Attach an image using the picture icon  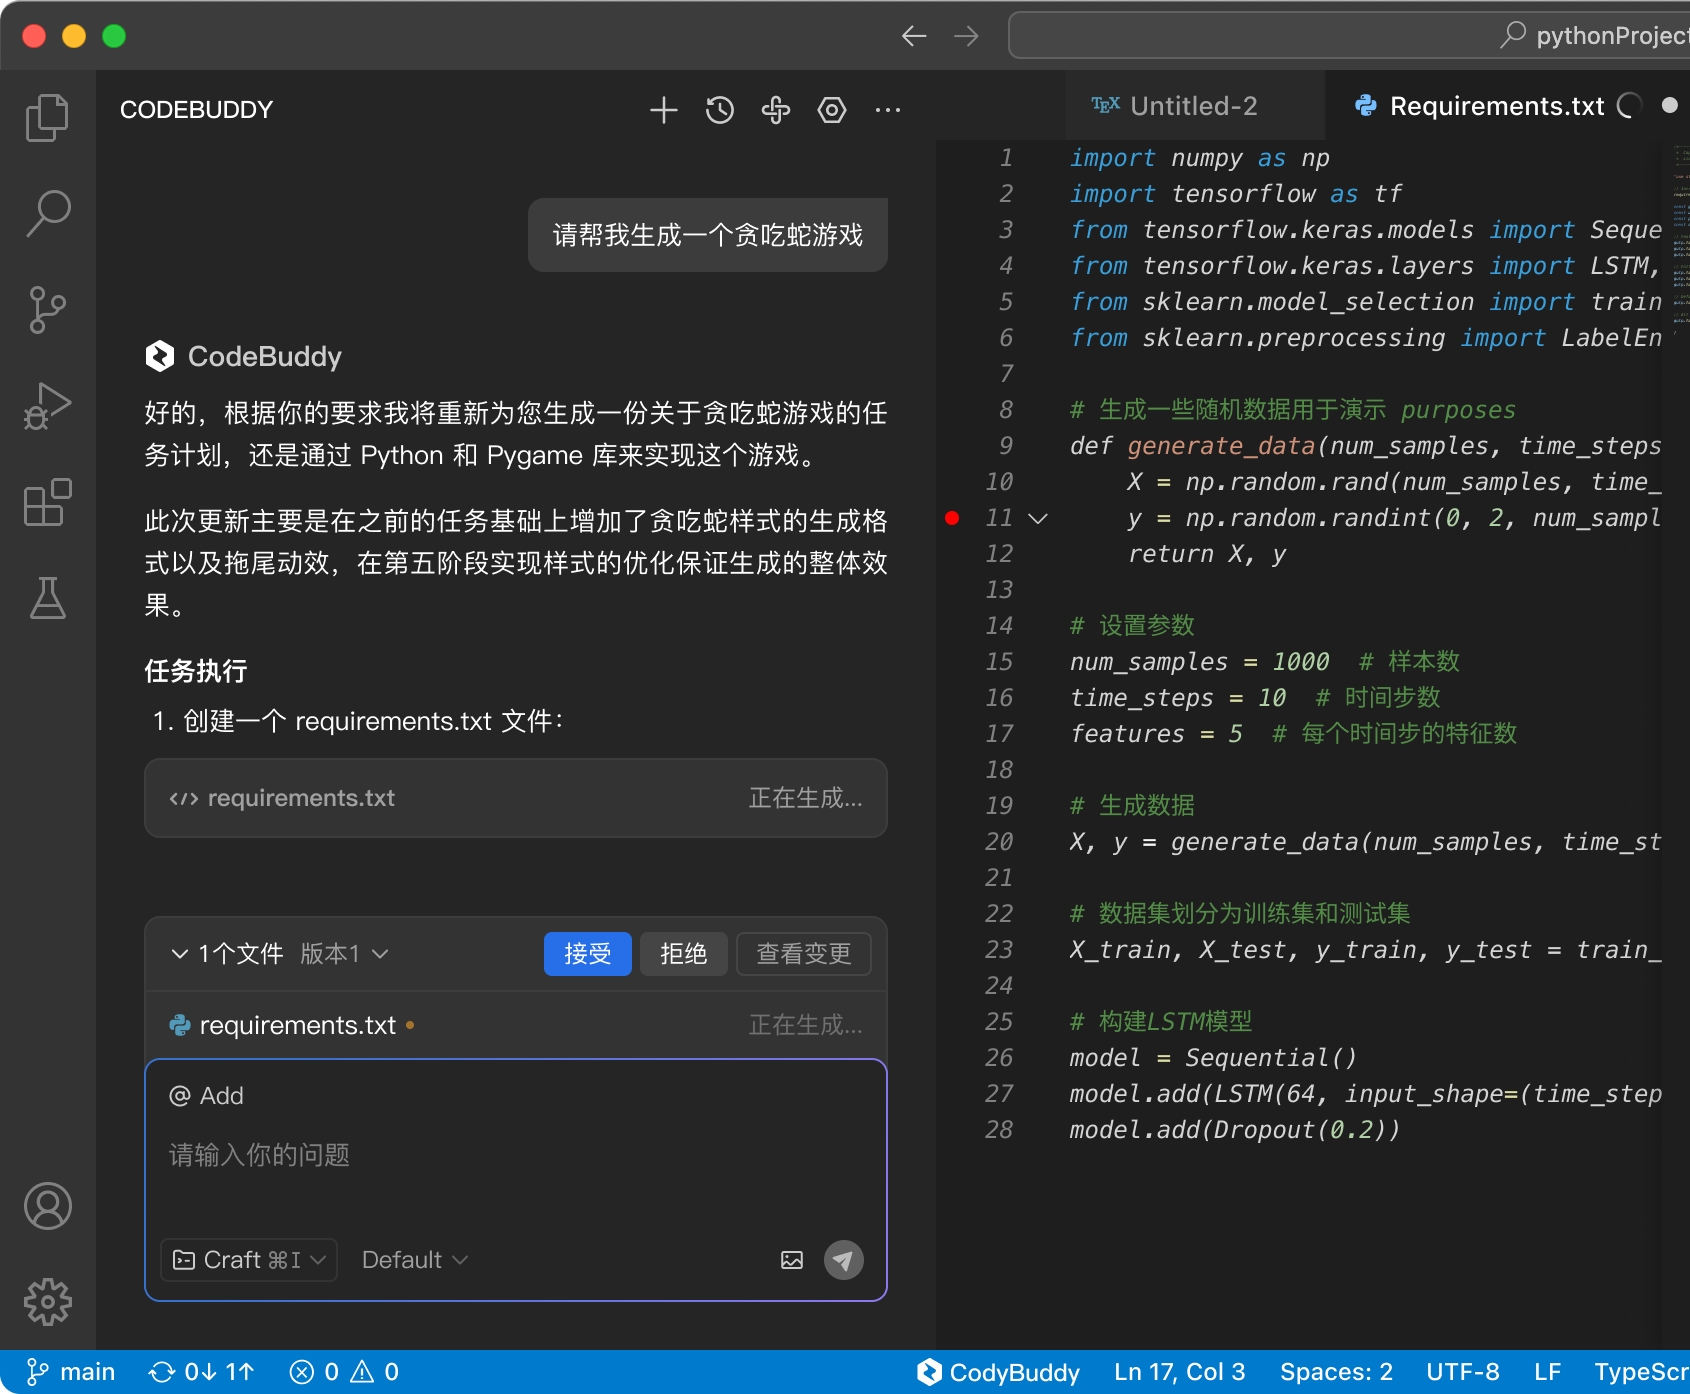click(791, 1260)
